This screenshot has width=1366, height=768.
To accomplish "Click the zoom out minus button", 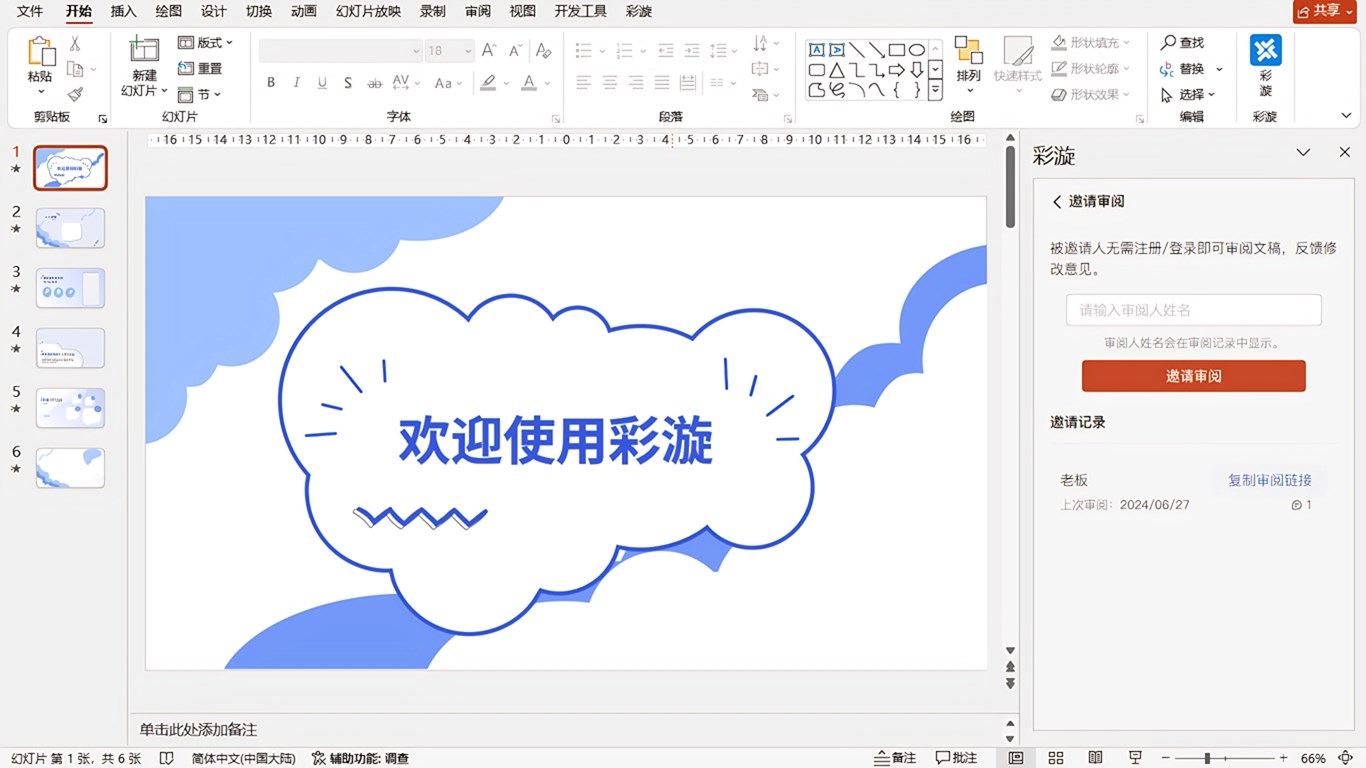I will pyautogui.click(x=1164, y=758).
